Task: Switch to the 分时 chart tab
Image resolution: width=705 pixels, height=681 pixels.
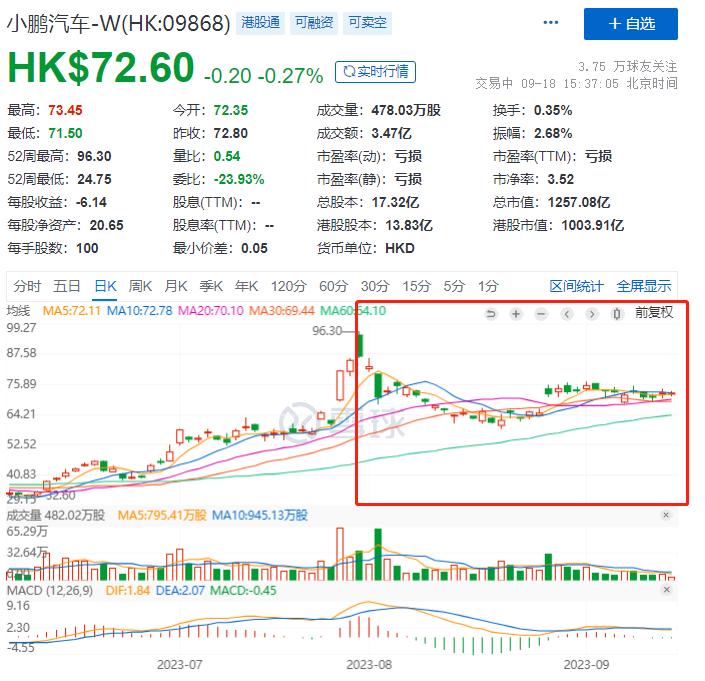Action: [x=27, y=286]
